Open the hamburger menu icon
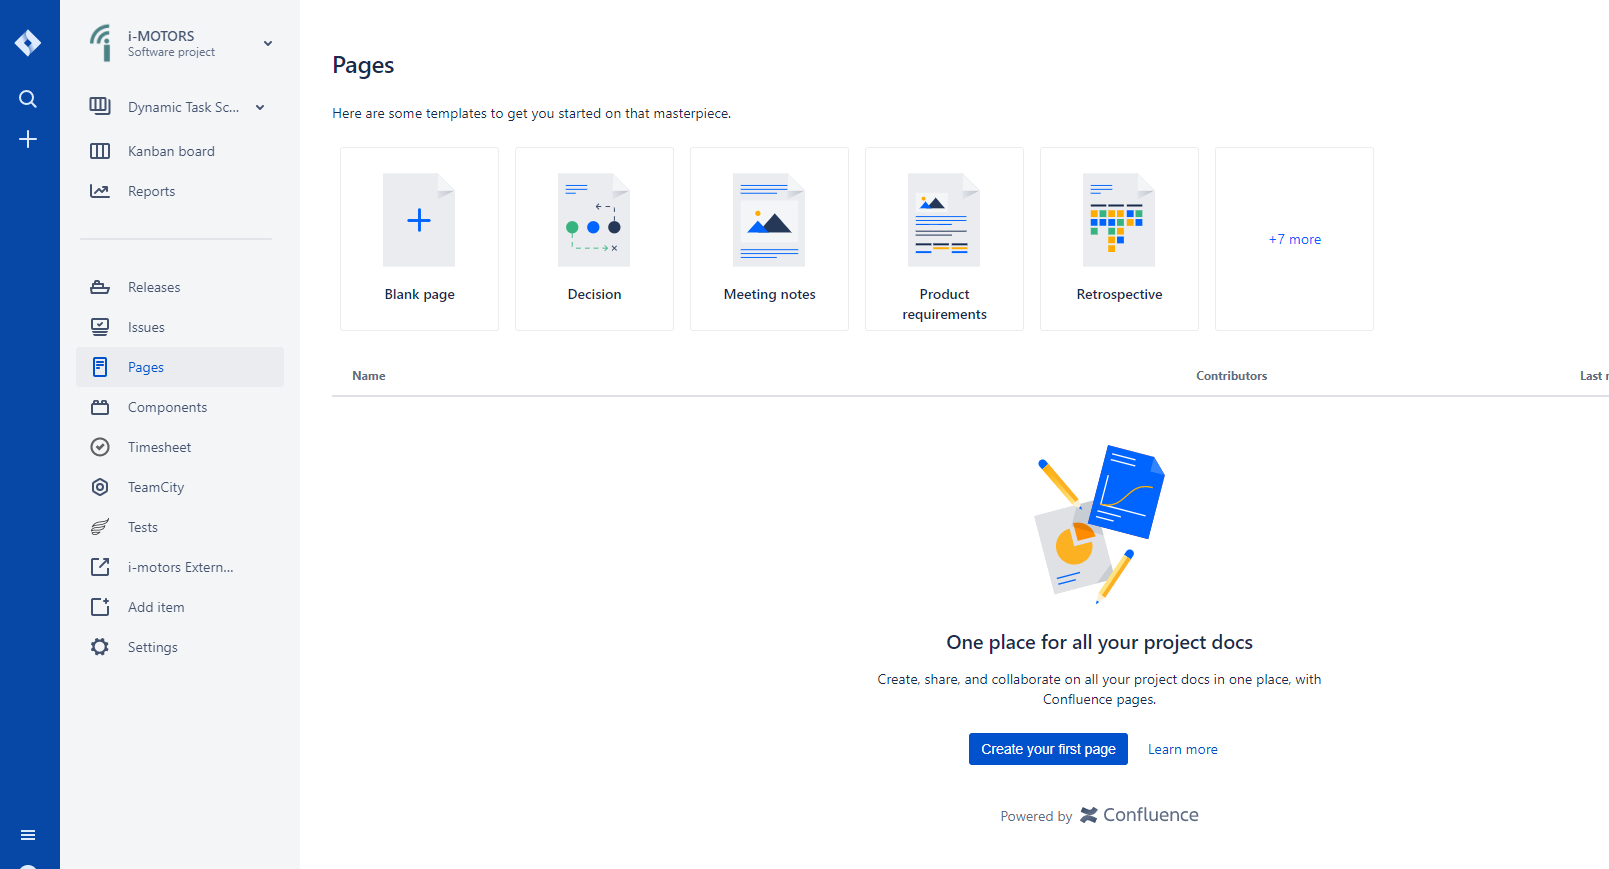The image size is (1609, 869). coord(28,835)
